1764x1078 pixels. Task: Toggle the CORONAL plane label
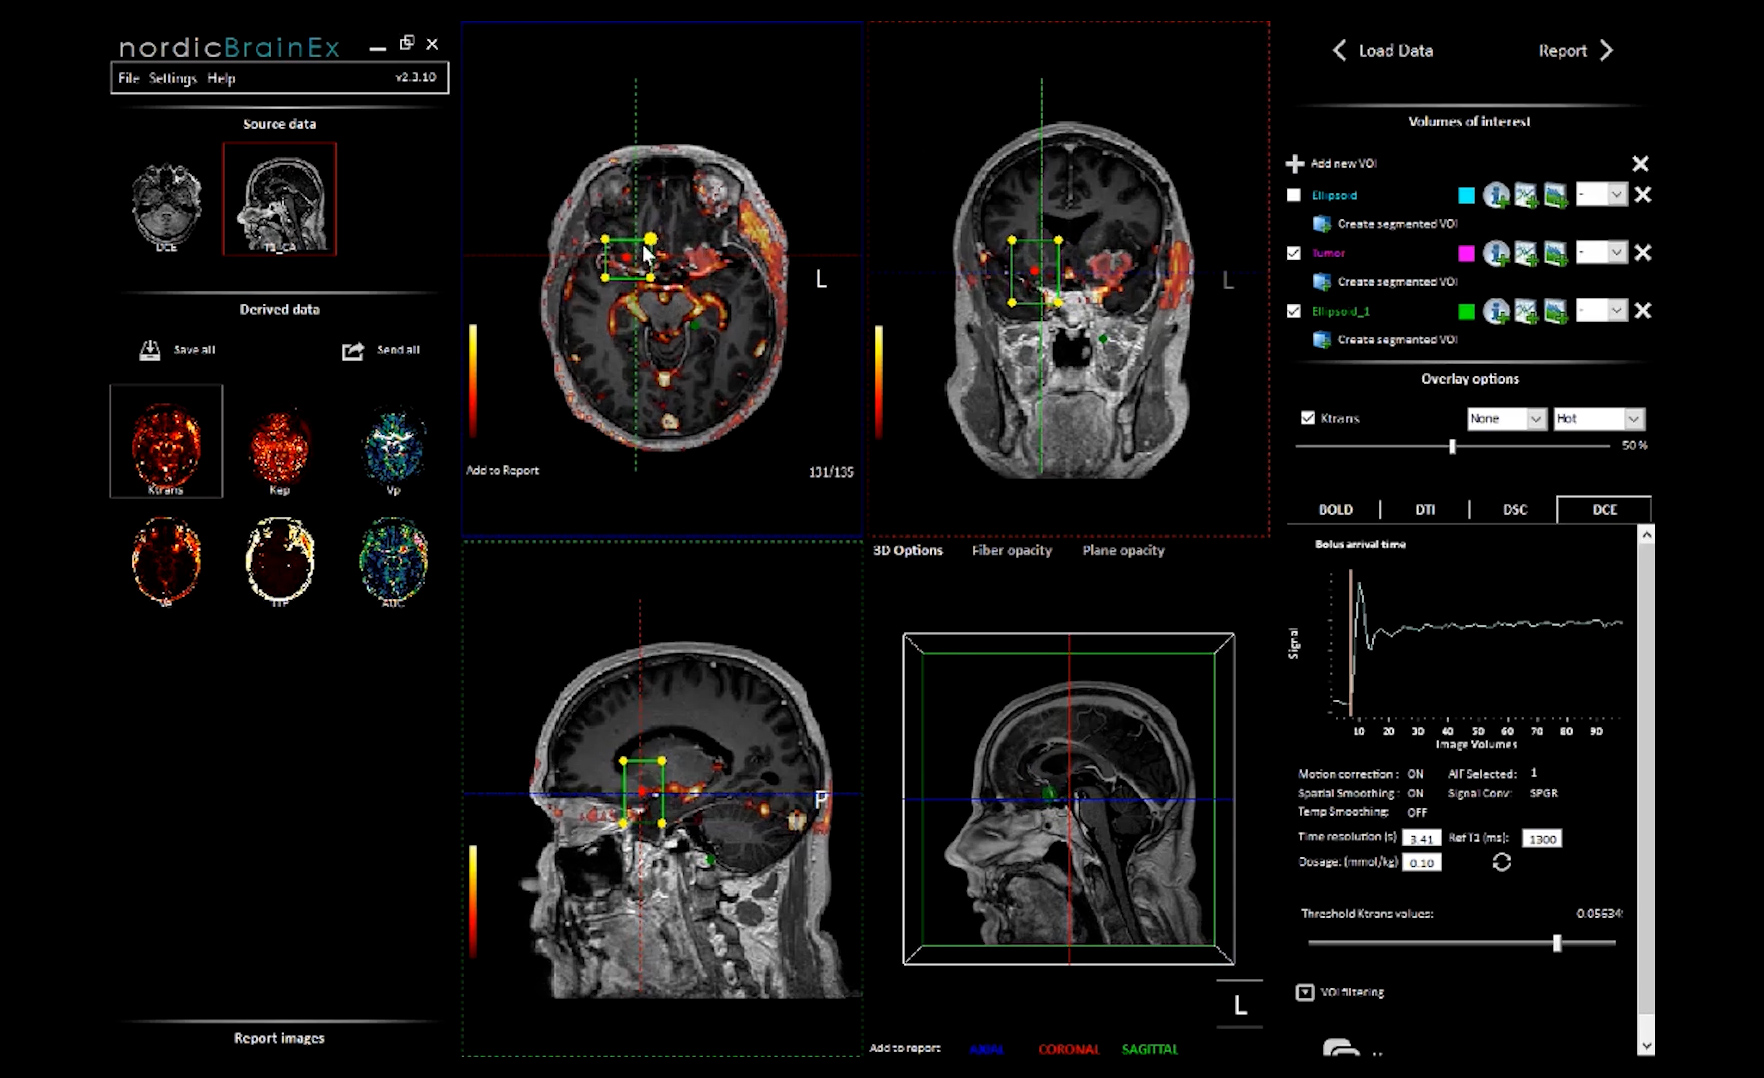coord(1068,1049)
